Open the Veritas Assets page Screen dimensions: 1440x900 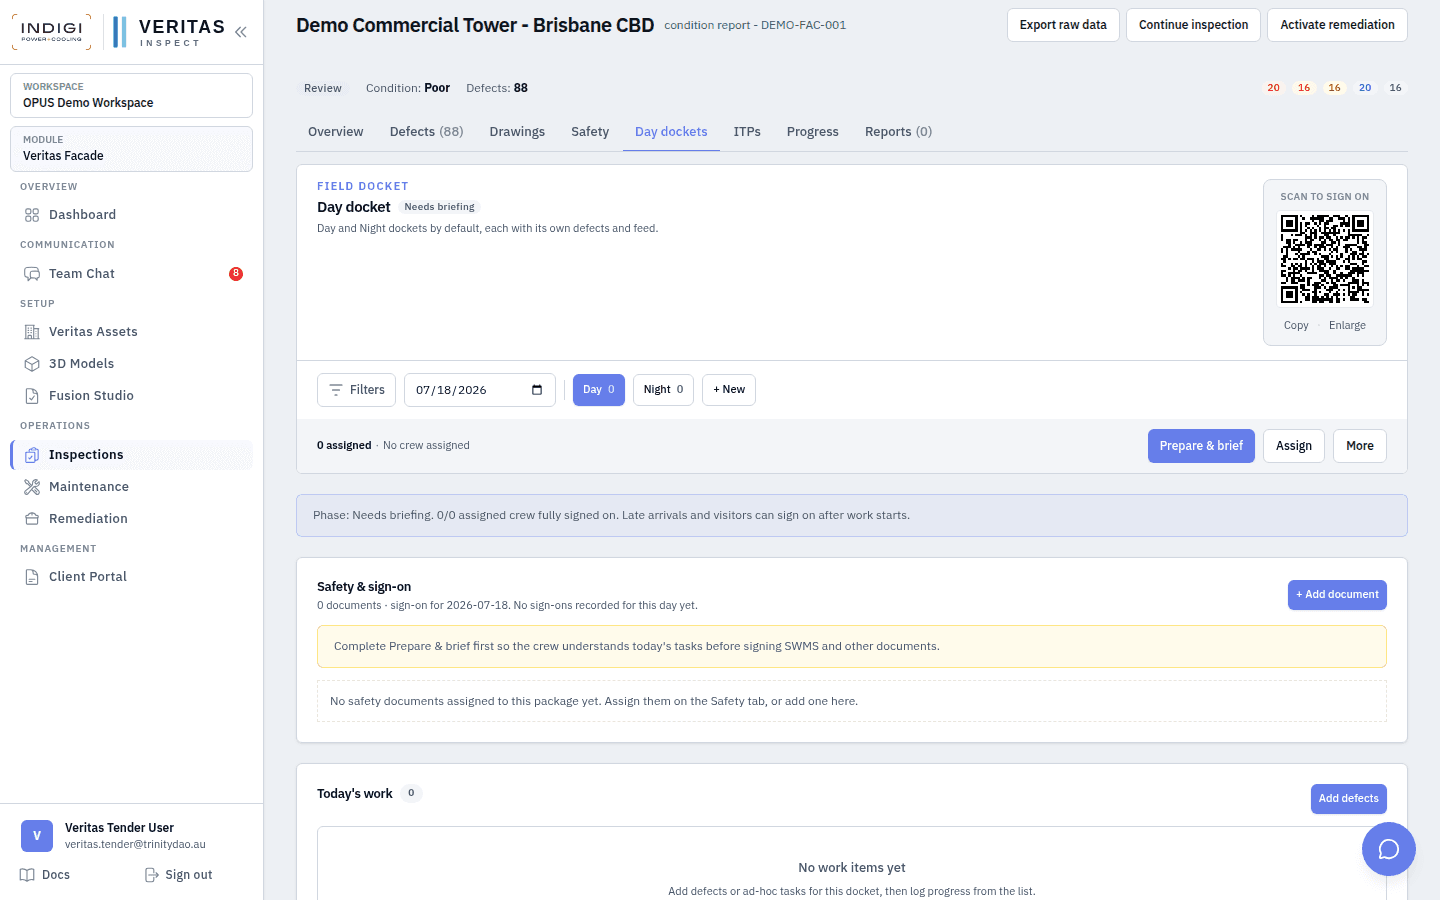tap(131, 332)
